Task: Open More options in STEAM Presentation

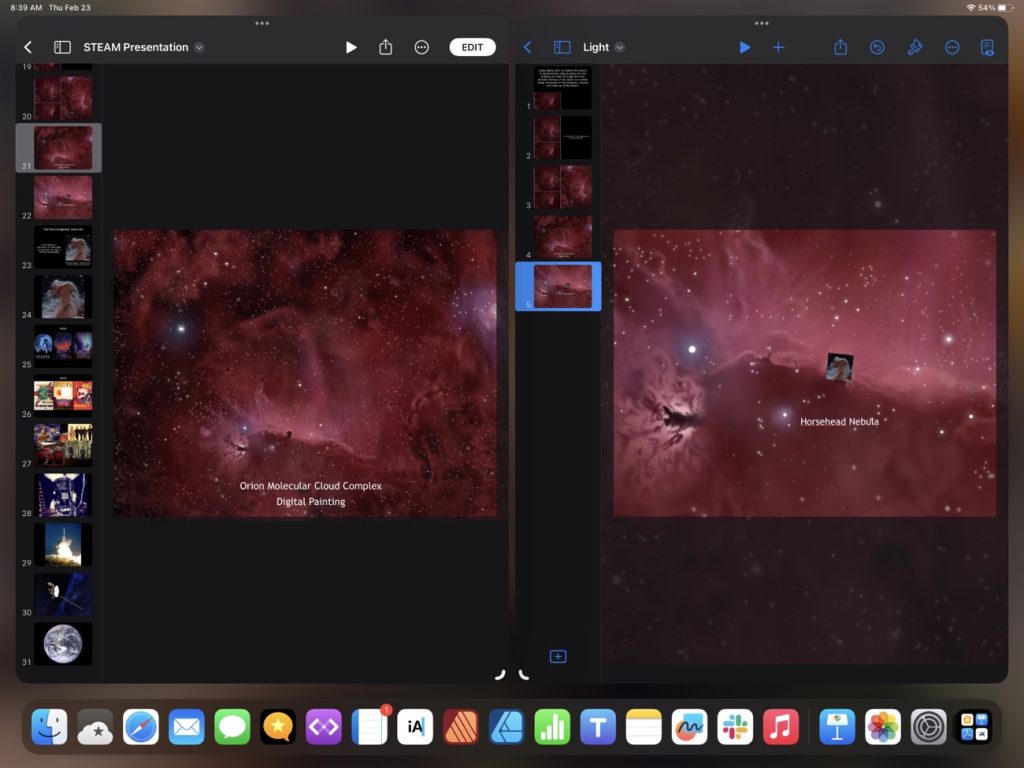Action: [x=421, y=46]
